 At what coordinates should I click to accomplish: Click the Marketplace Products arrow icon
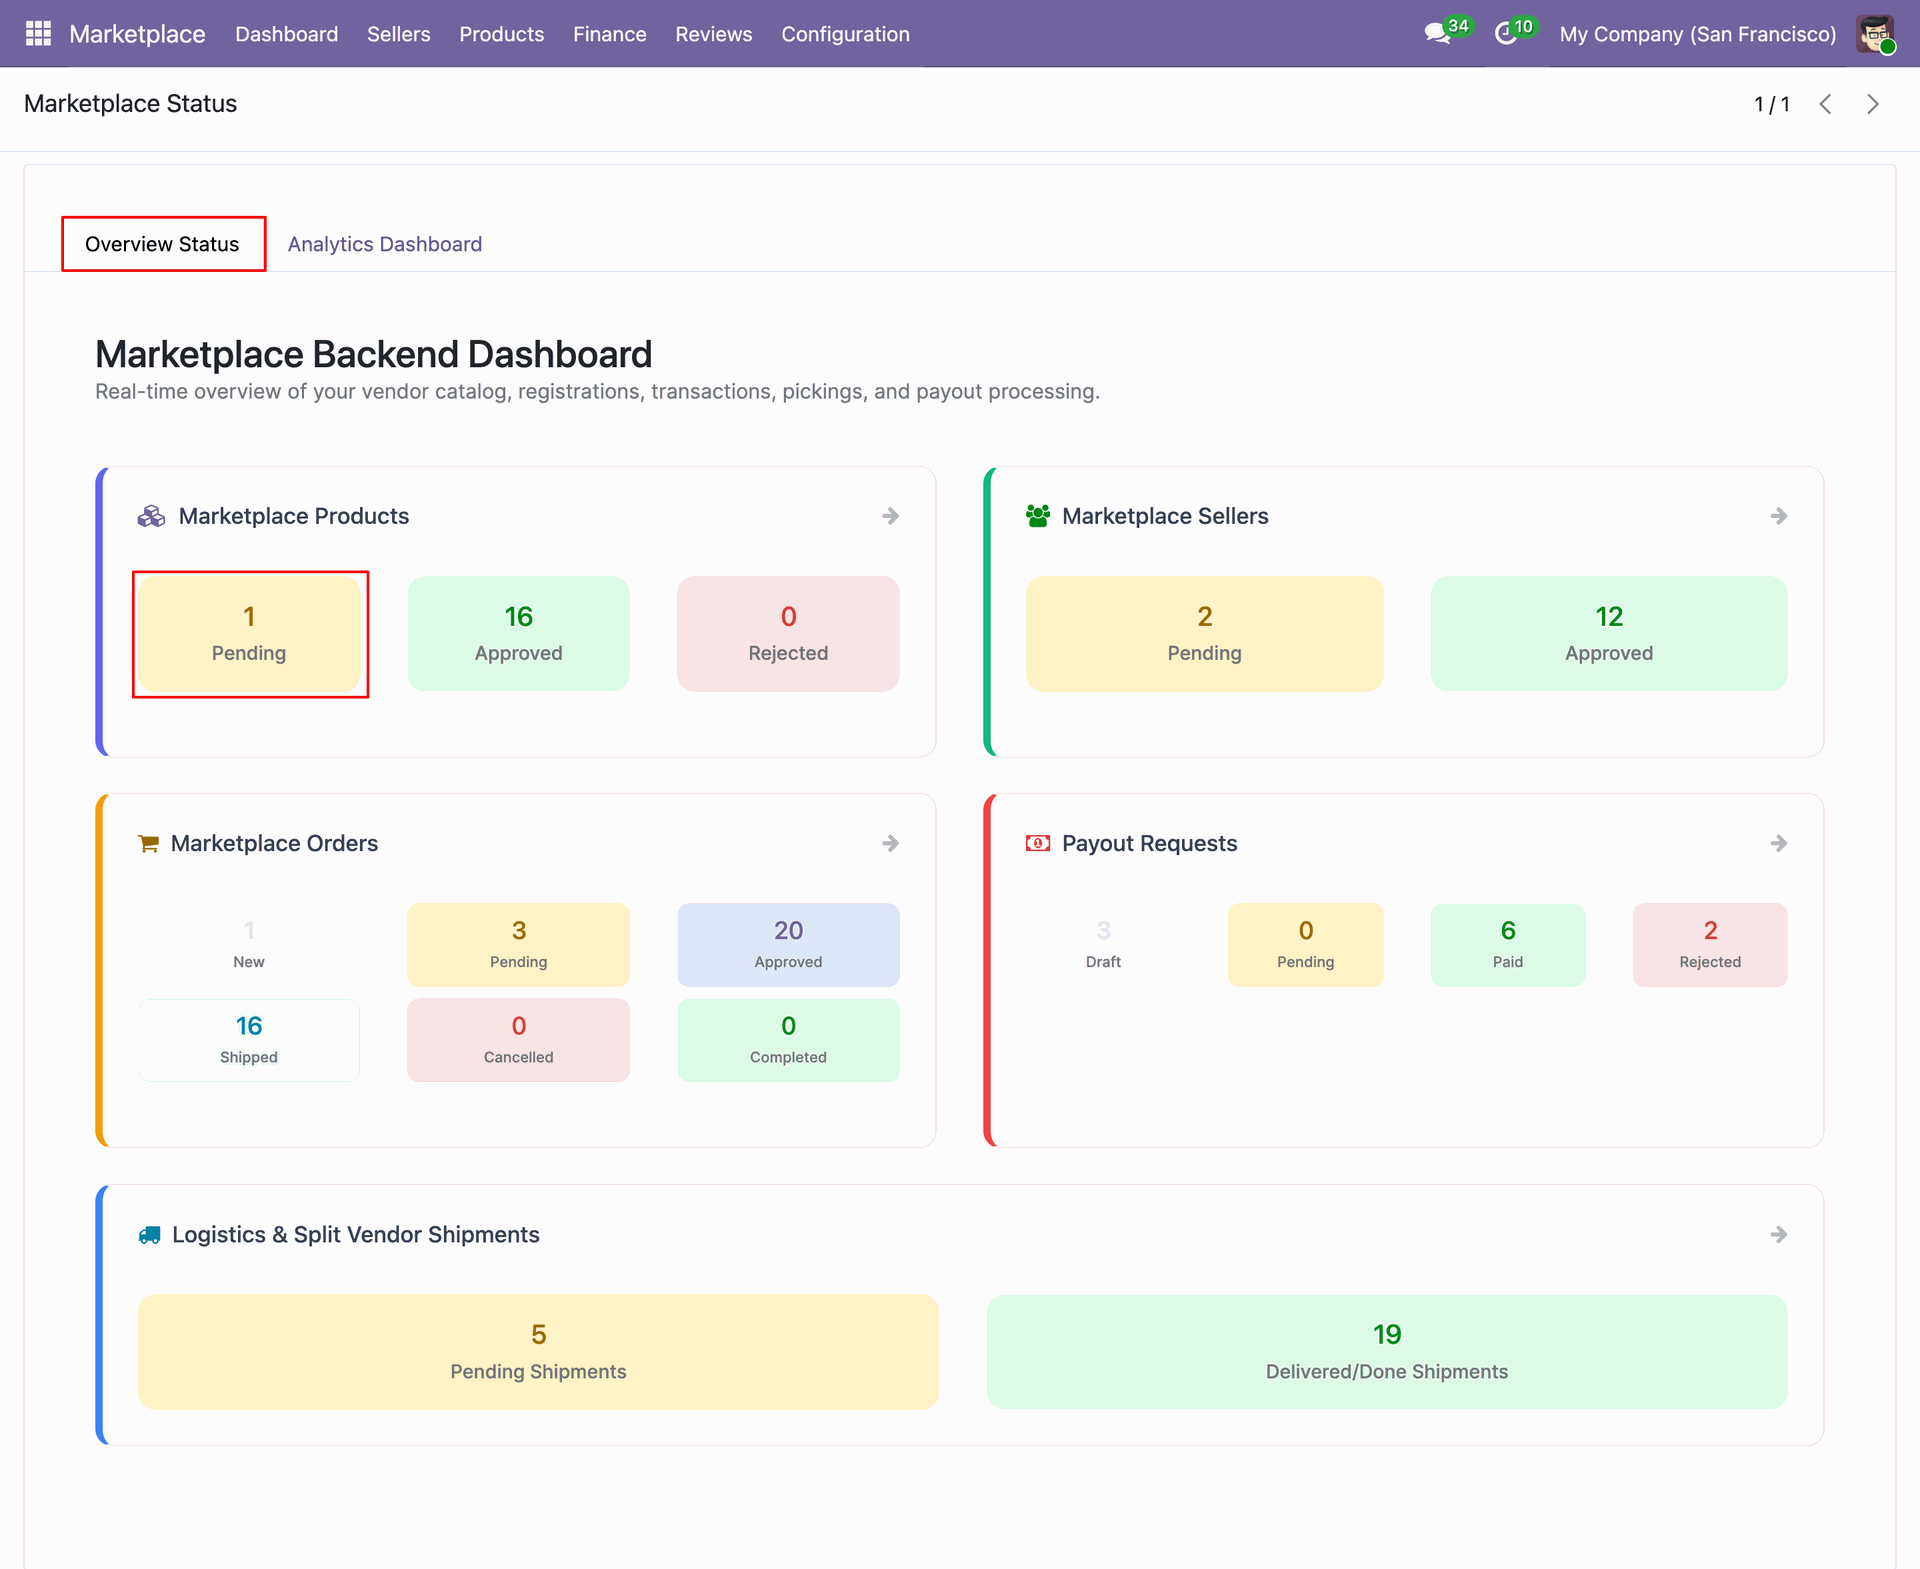tap(890, 516)
